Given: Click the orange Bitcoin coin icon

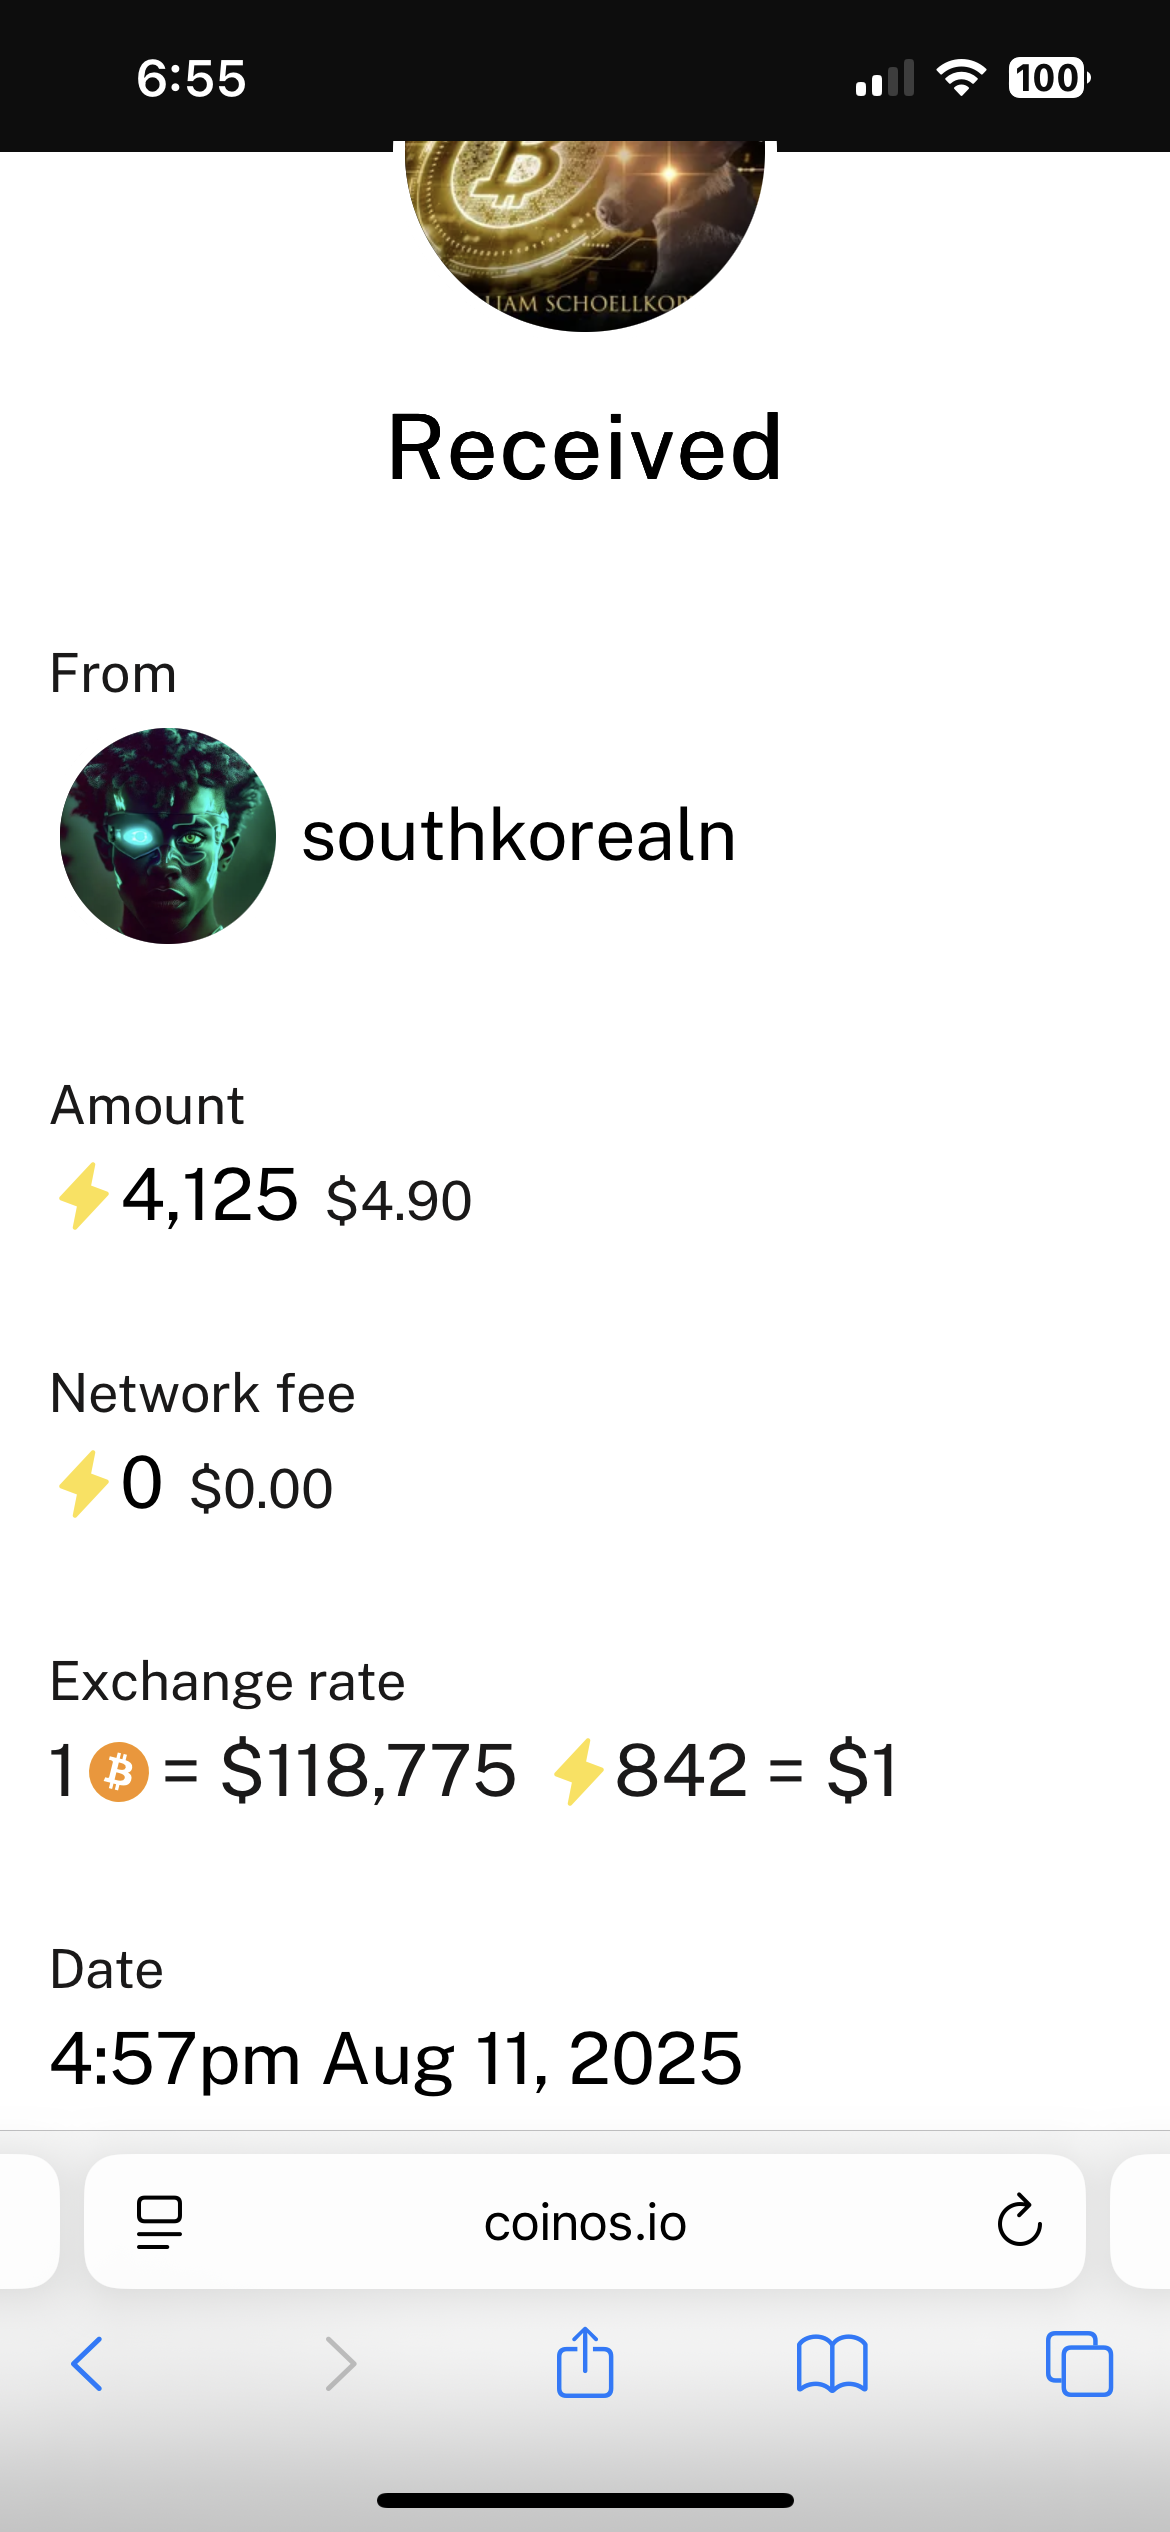Looking at the screenshot, I should [119, 1771].
